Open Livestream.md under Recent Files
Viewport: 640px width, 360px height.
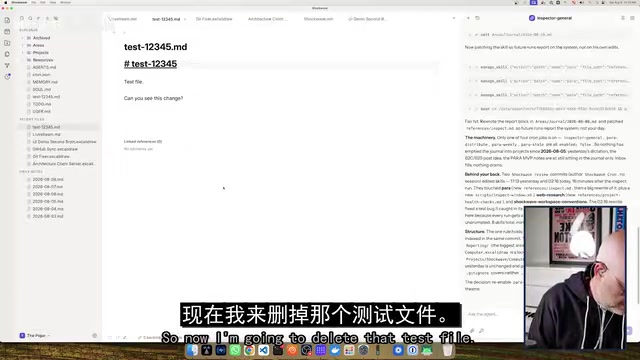coord(46,134)
